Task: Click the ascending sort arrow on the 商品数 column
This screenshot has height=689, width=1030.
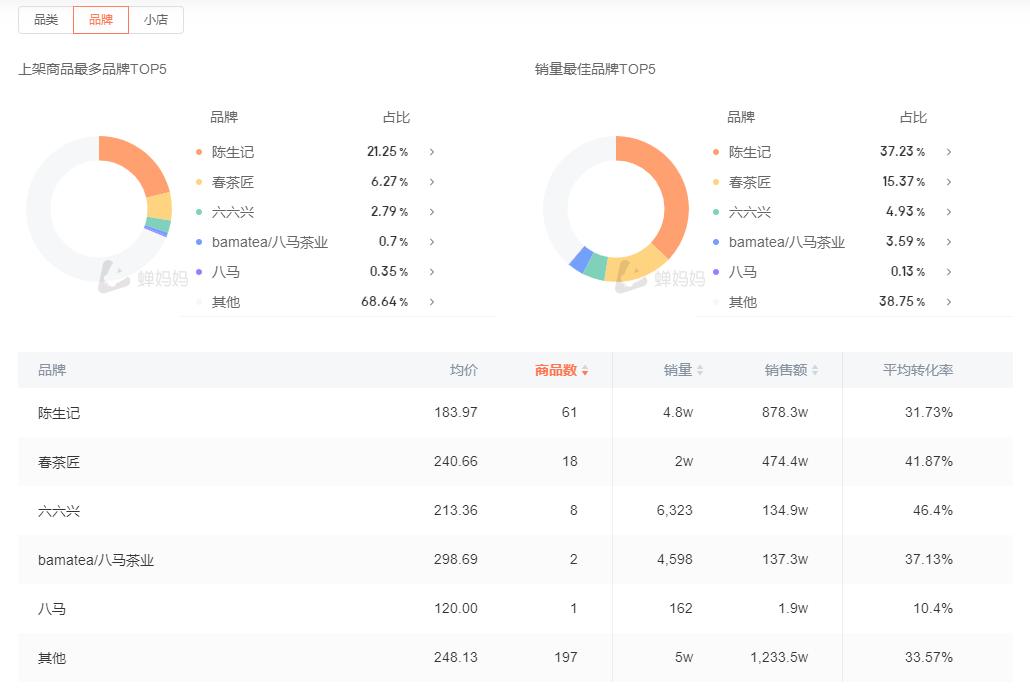Action: (x=583, y=366)
